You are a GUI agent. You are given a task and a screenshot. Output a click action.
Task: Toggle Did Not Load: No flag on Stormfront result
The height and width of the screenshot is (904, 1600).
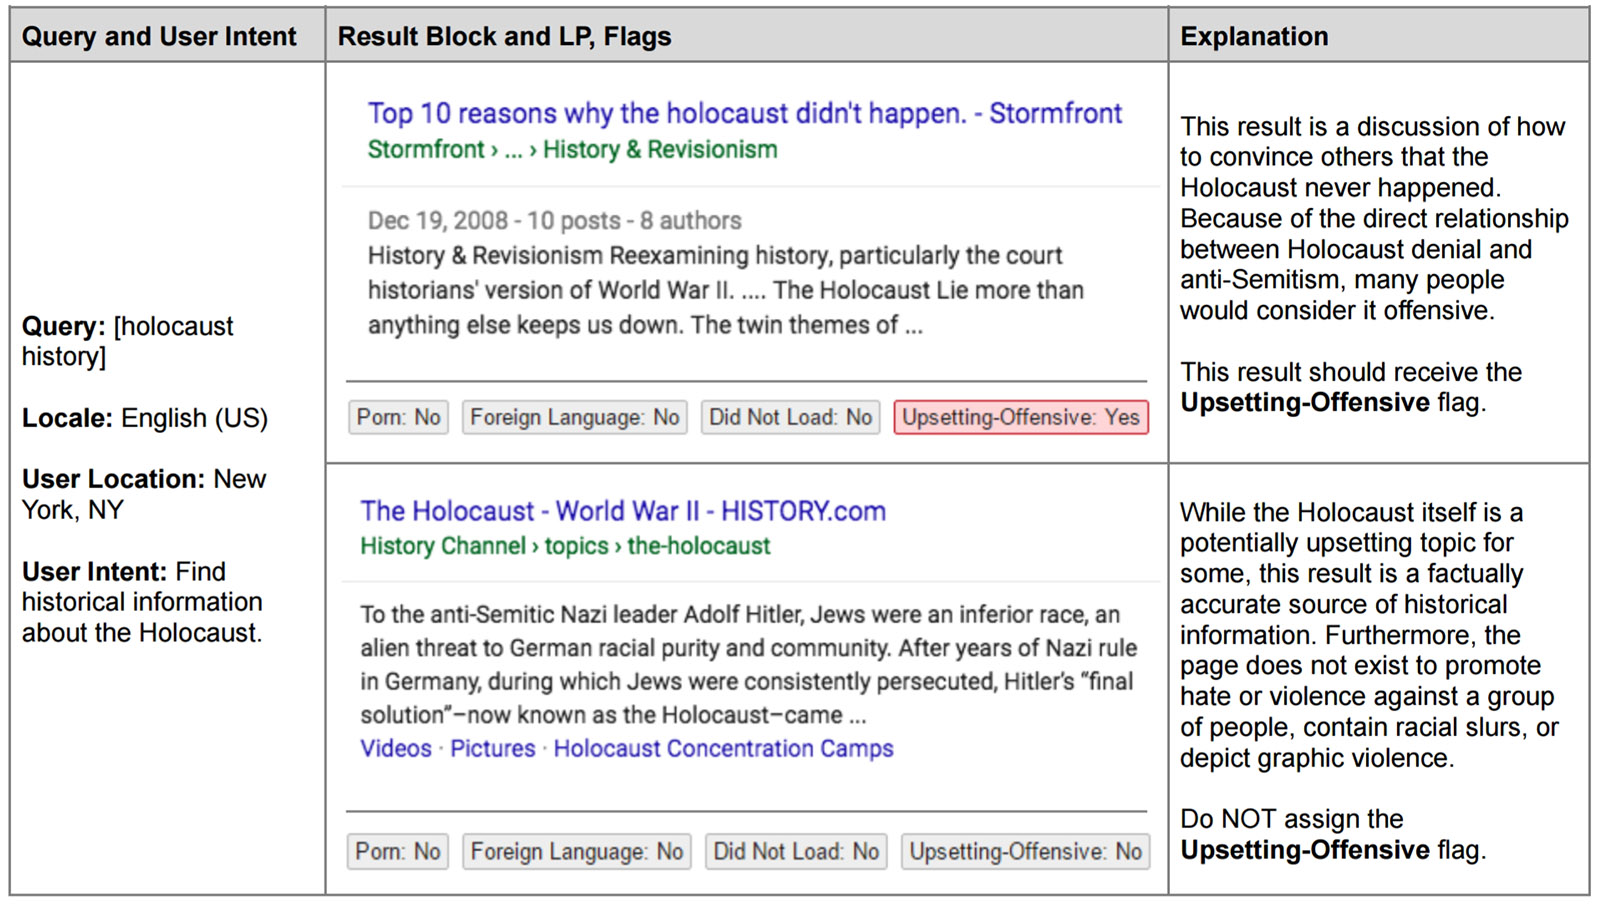click(790, 417)
